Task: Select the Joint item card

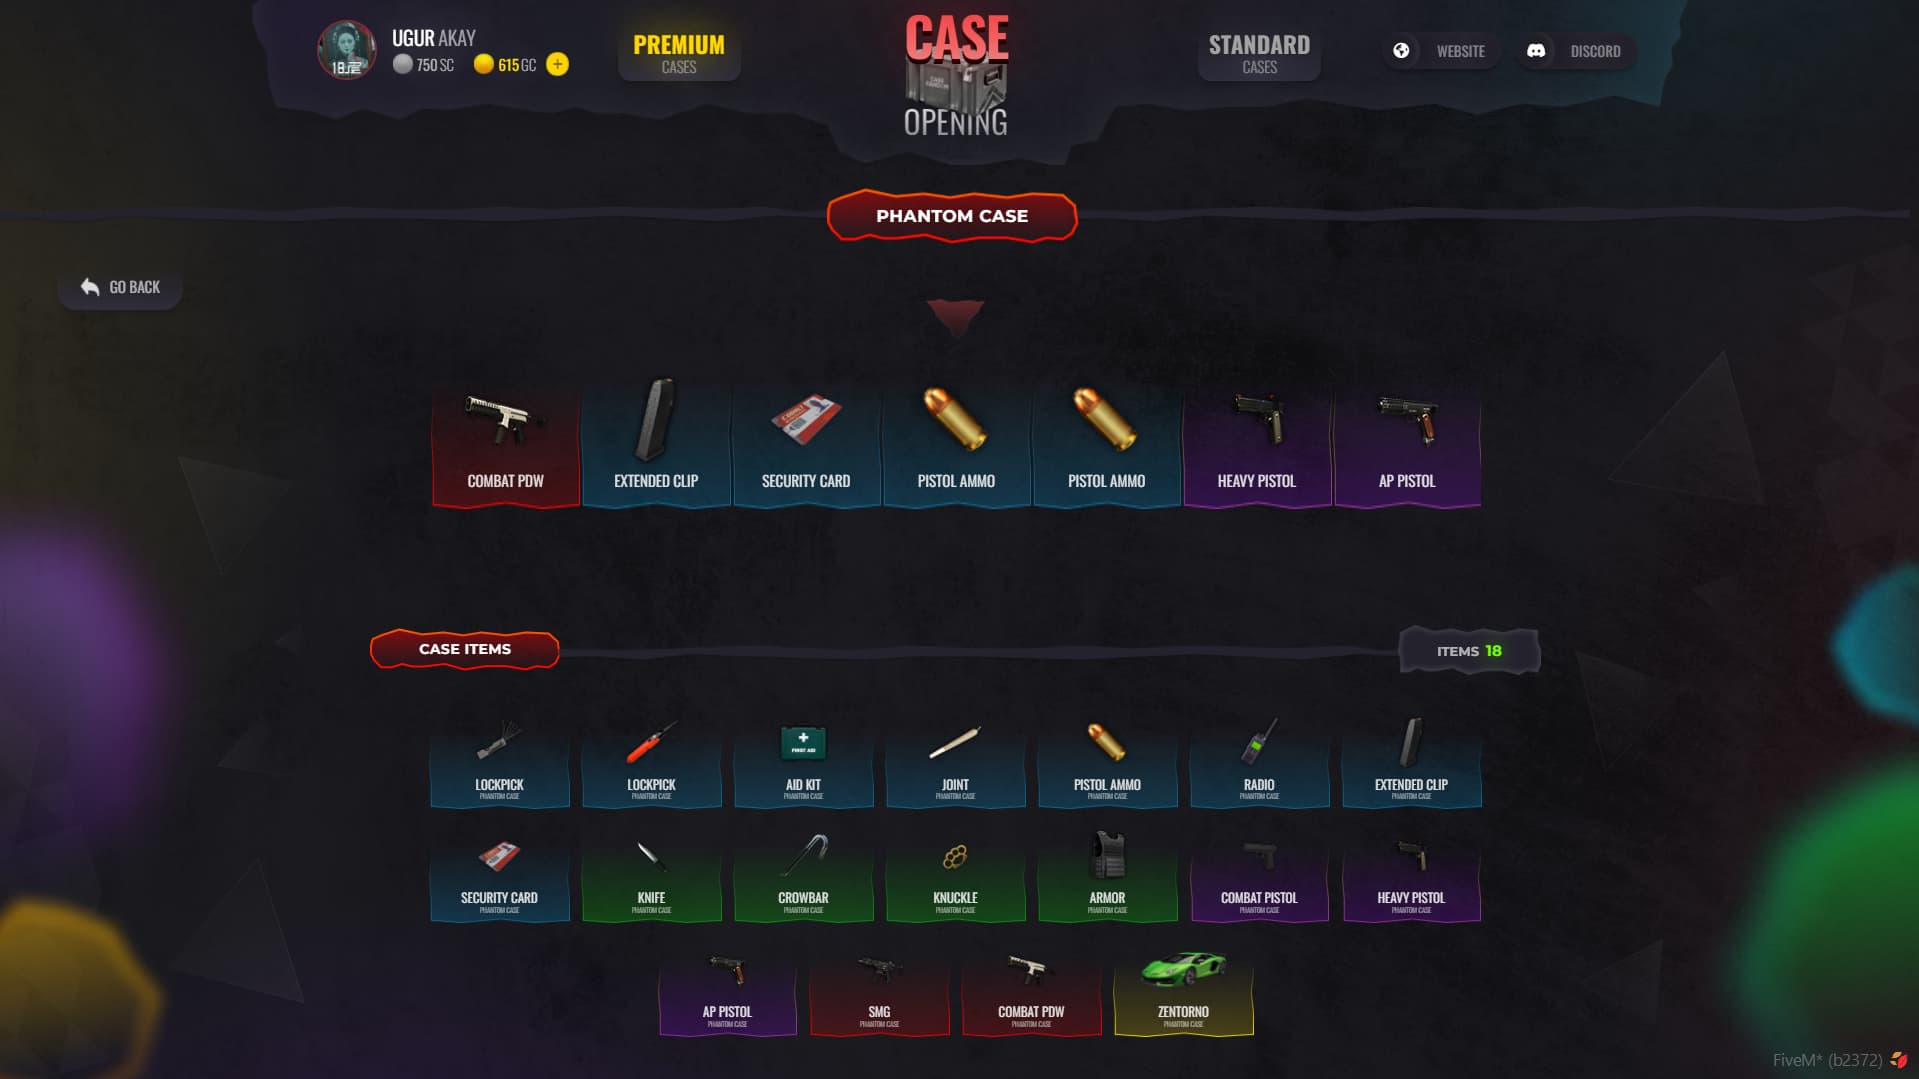Action: (955, 763)
